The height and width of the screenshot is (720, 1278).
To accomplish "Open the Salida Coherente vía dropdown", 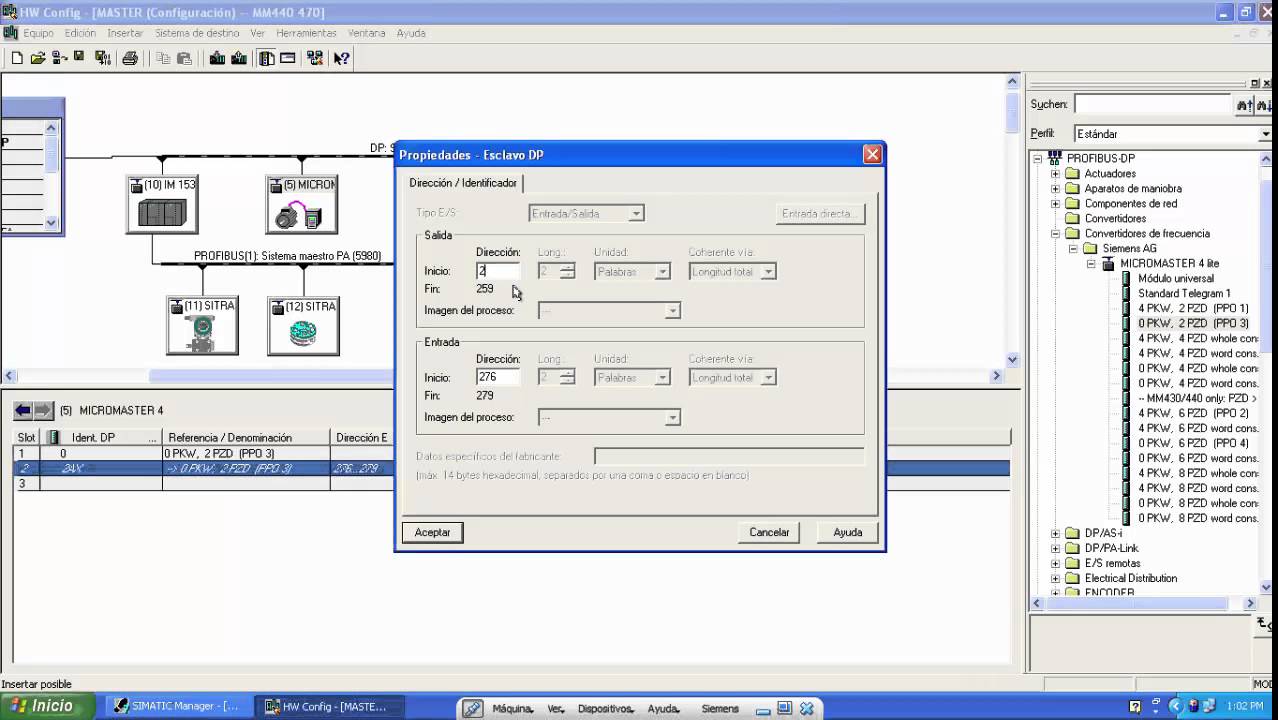I will tap(768, 272).
